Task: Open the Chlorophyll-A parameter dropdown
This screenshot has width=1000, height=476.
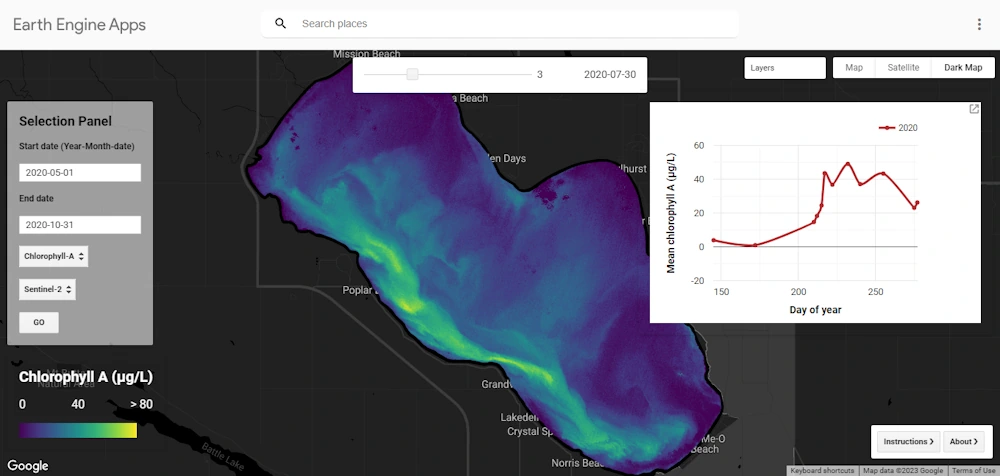Action: click(54, 257)
